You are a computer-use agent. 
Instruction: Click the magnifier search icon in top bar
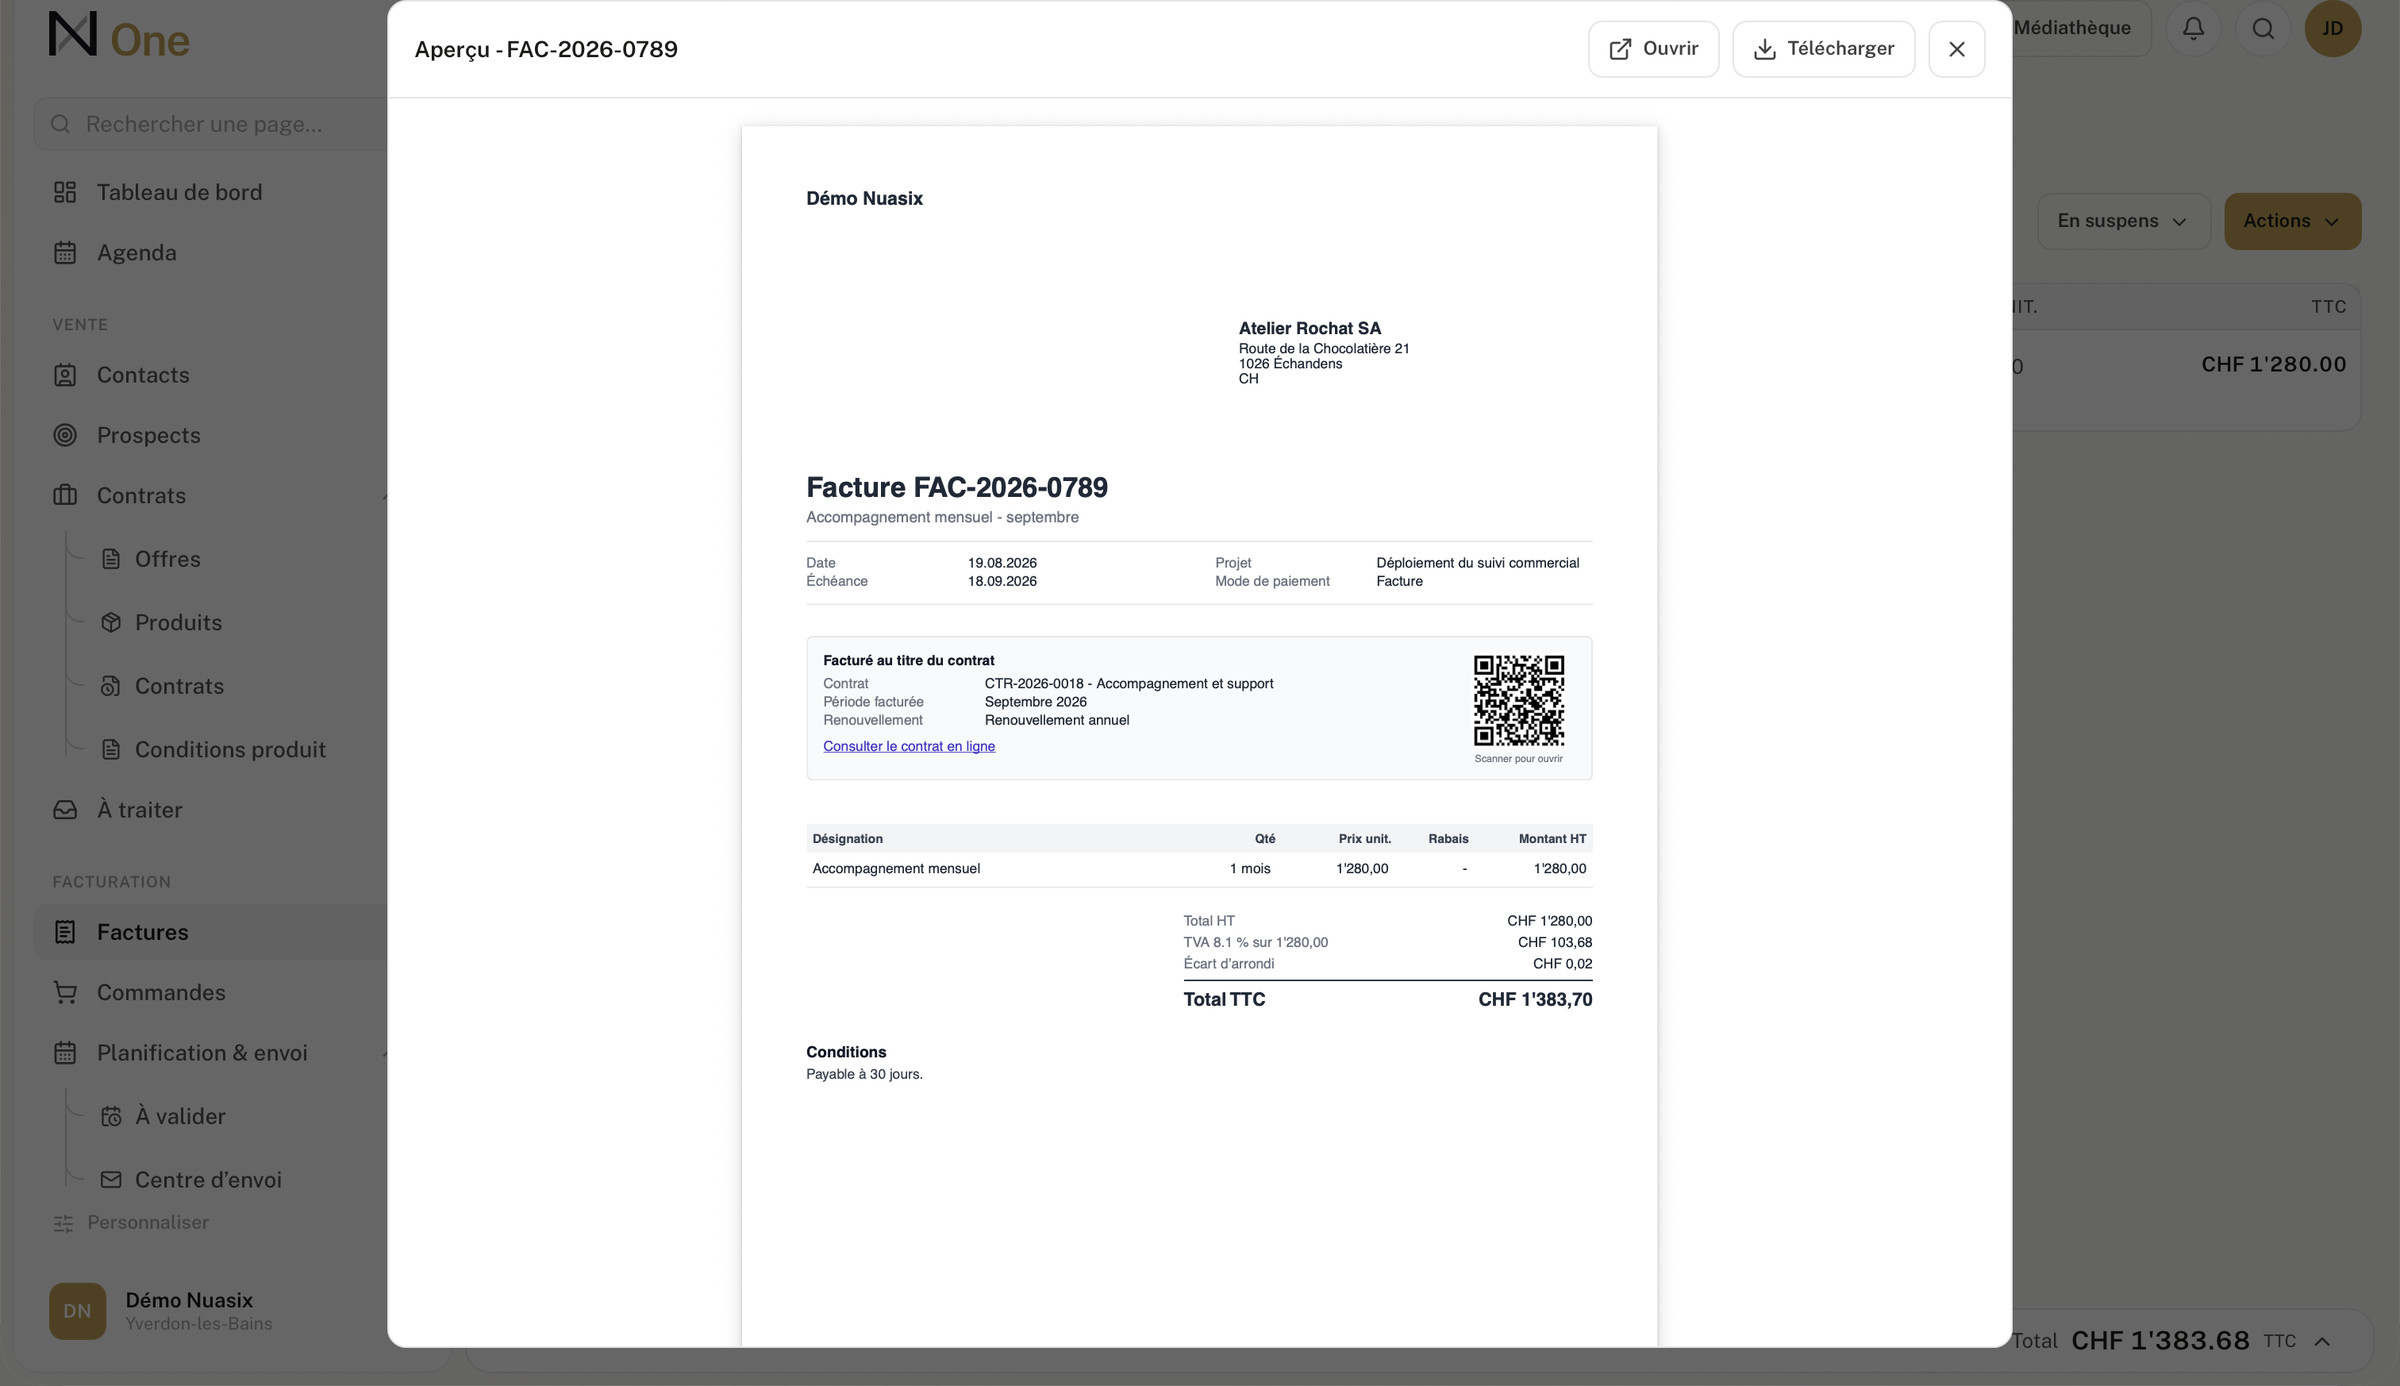[x=2263, y=28]
